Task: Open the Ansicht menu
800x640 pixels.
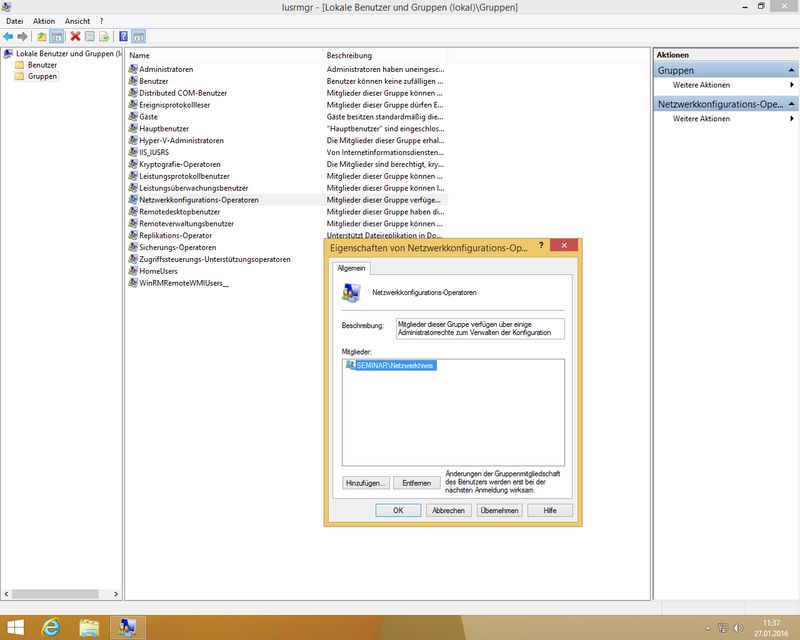Action: (x=77, y=21)
